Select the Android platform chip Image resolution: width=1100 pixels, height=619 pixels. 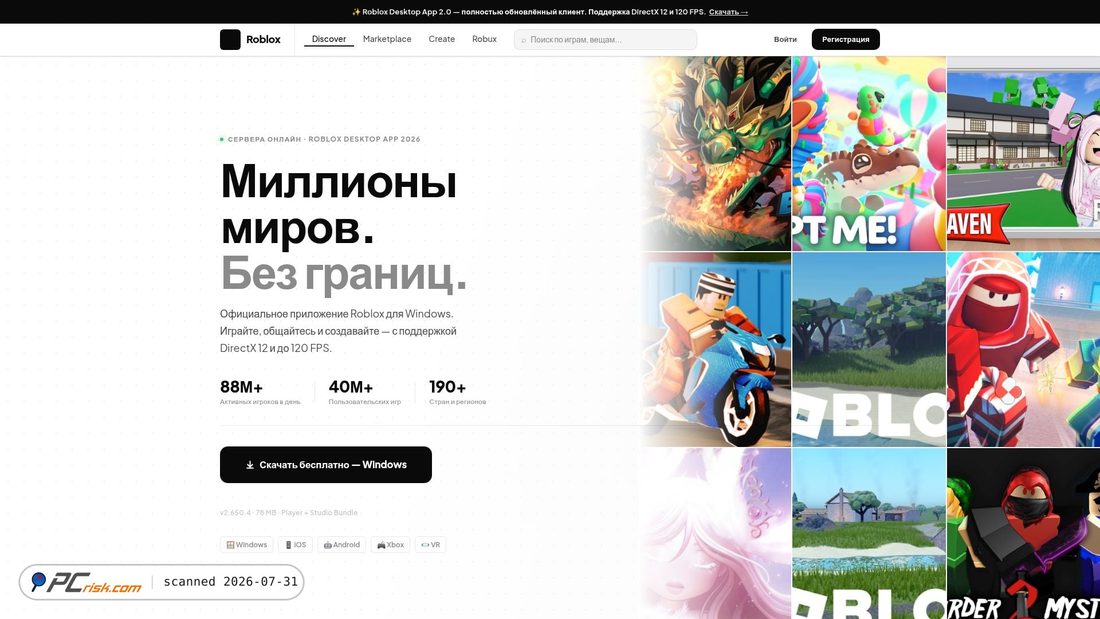[x=342, y=545]
